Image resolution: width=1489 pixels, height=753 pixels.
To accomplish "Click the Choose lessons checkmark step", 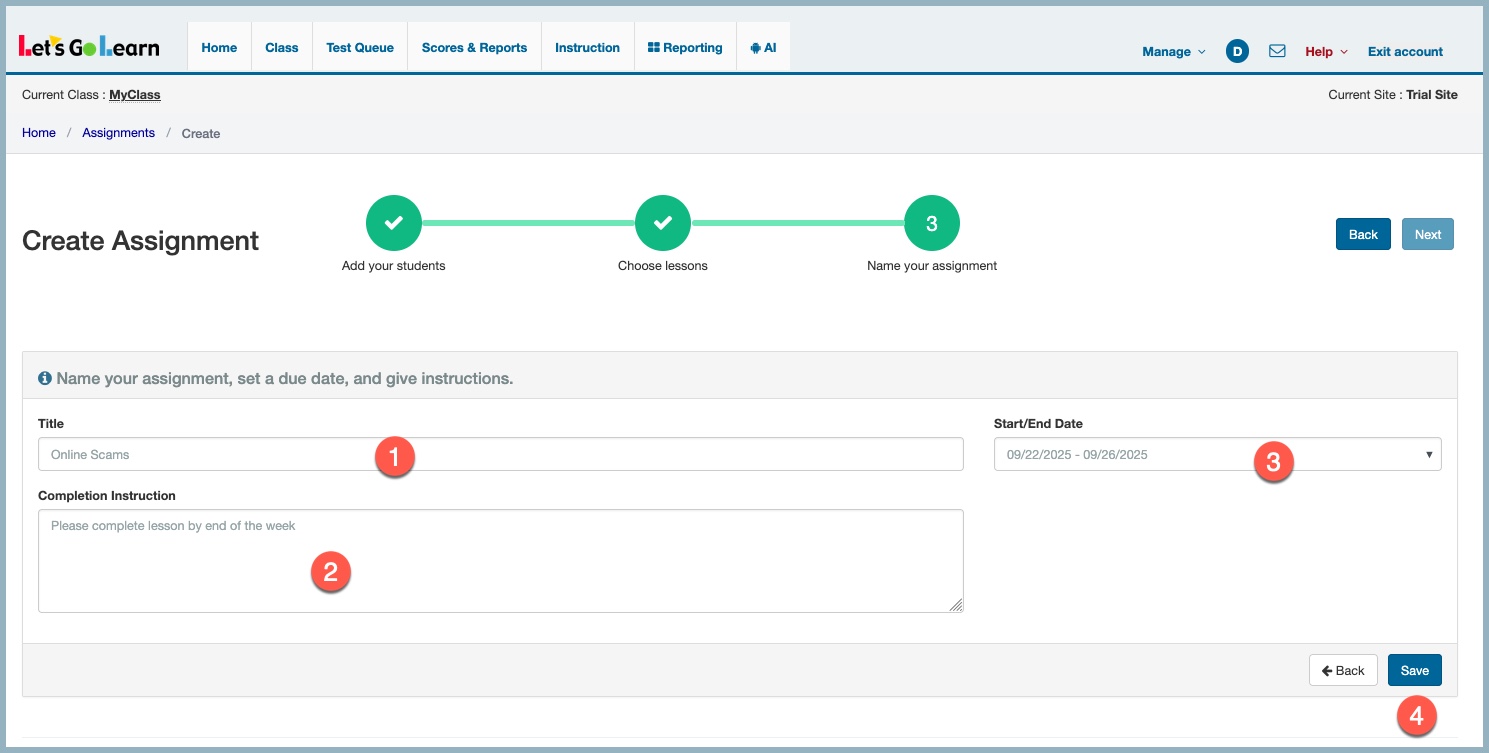I will pos(662,224).
